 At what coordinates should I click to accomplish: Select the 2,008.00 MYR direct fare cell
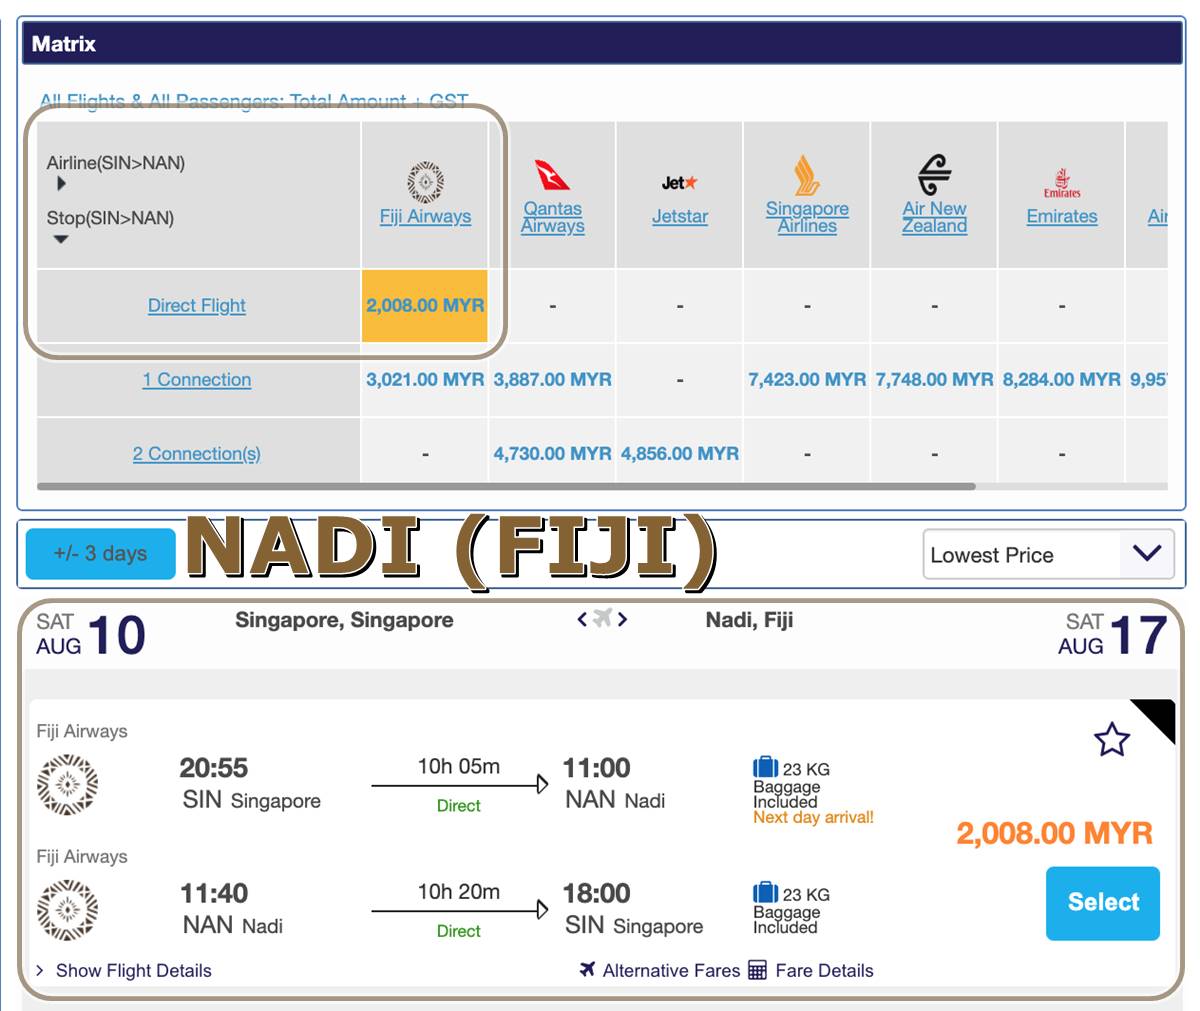click(425, 306)
